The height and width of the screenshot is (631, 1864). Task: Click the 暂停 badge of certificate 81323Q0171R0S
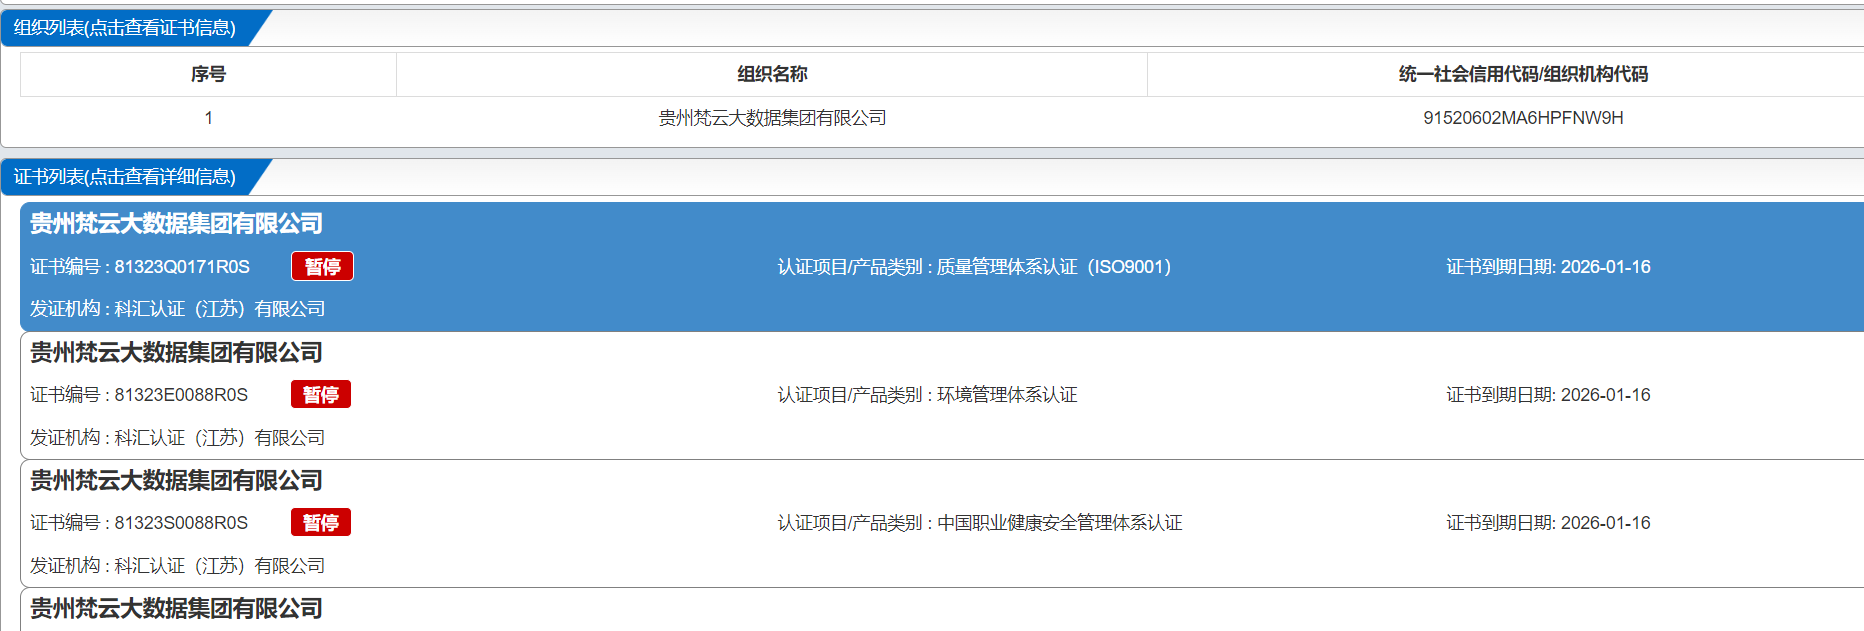click(x=322, y=267)
